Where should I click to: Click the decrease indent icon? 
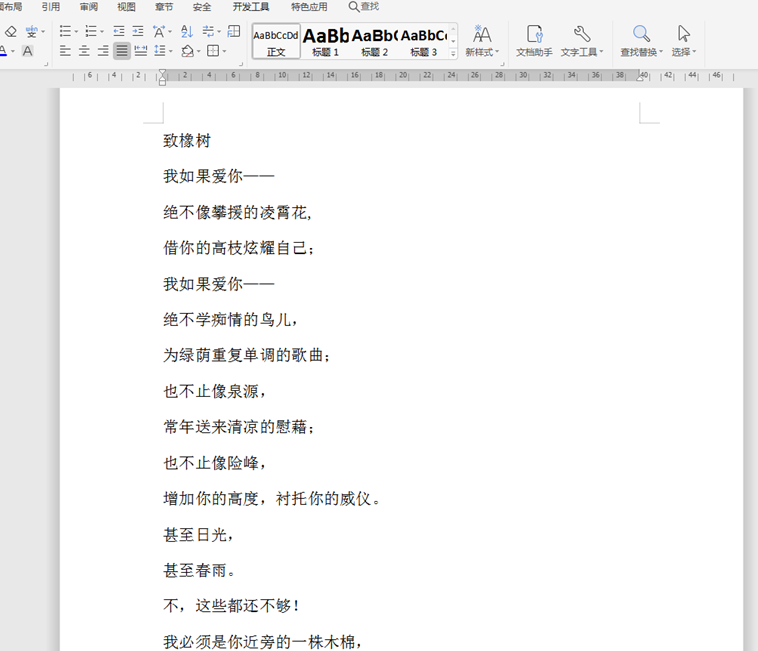(x=118, y=31)
